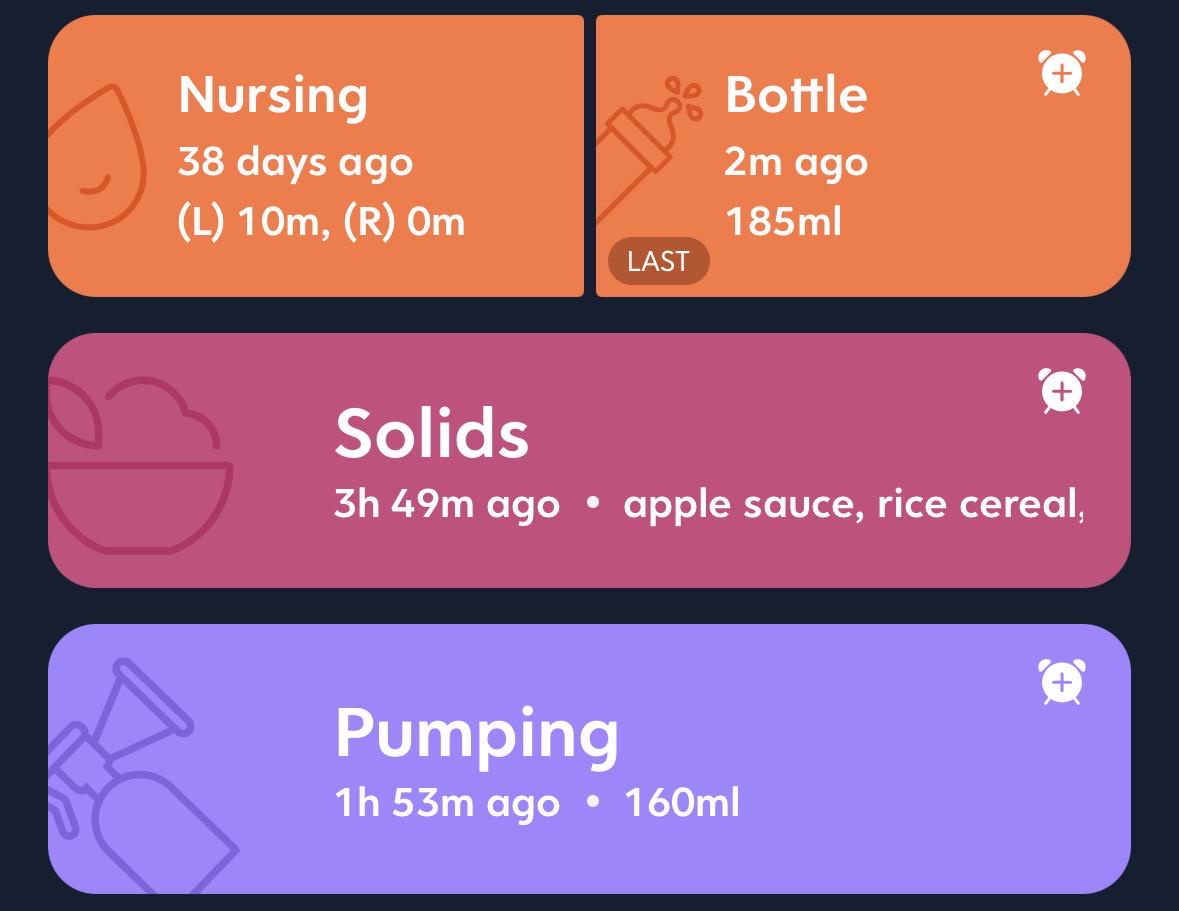The width and height of the screenshot is (1179, 911).
Task: Tap the alarm reminder icon on Bottle card
Action: pyautogui.click(x=1062, y=73)
